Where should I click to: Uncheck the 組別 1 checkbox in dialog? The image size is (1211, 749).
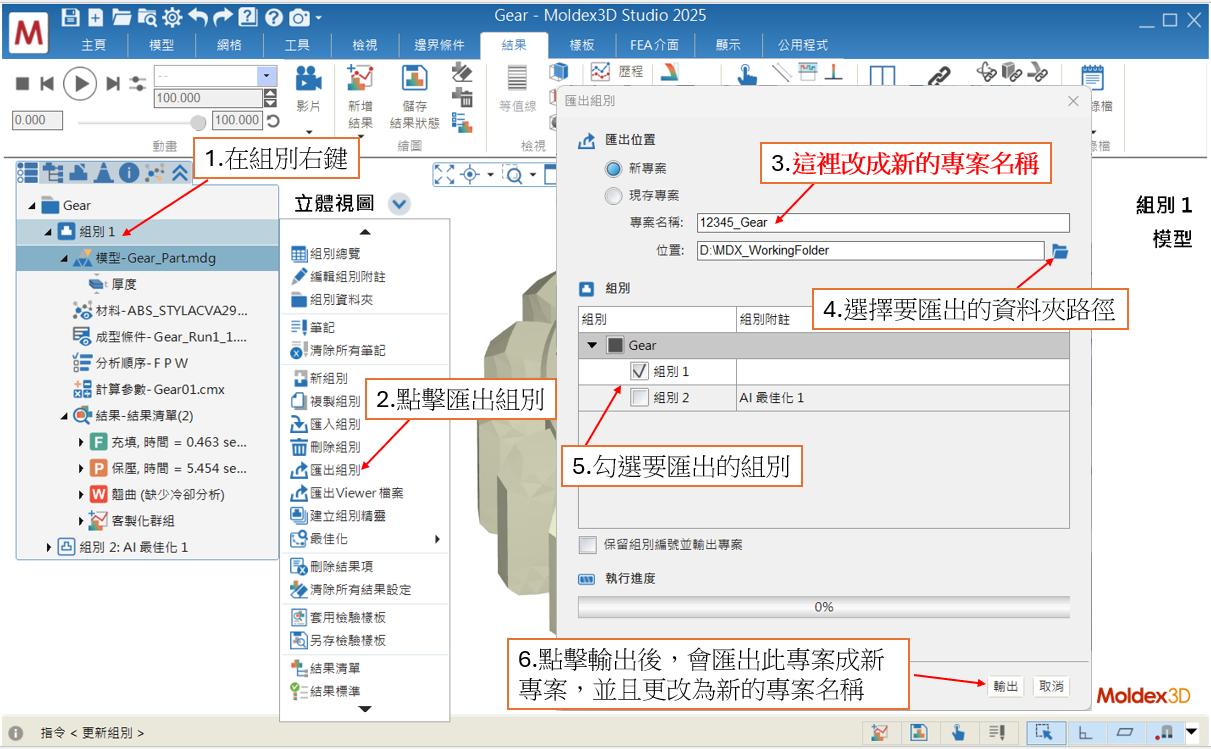(640, 371)
